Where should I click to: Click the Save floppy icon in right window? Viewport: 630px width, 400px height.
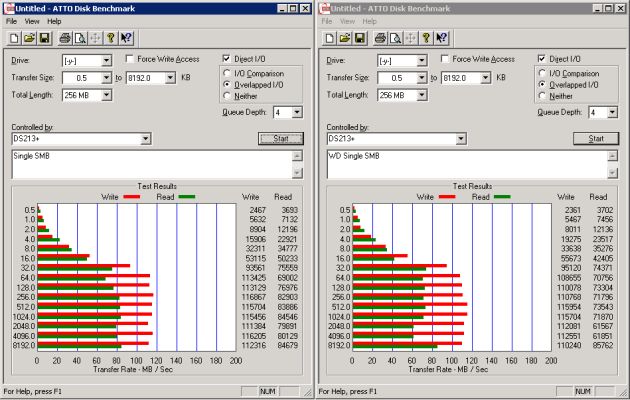click(360, 38)
